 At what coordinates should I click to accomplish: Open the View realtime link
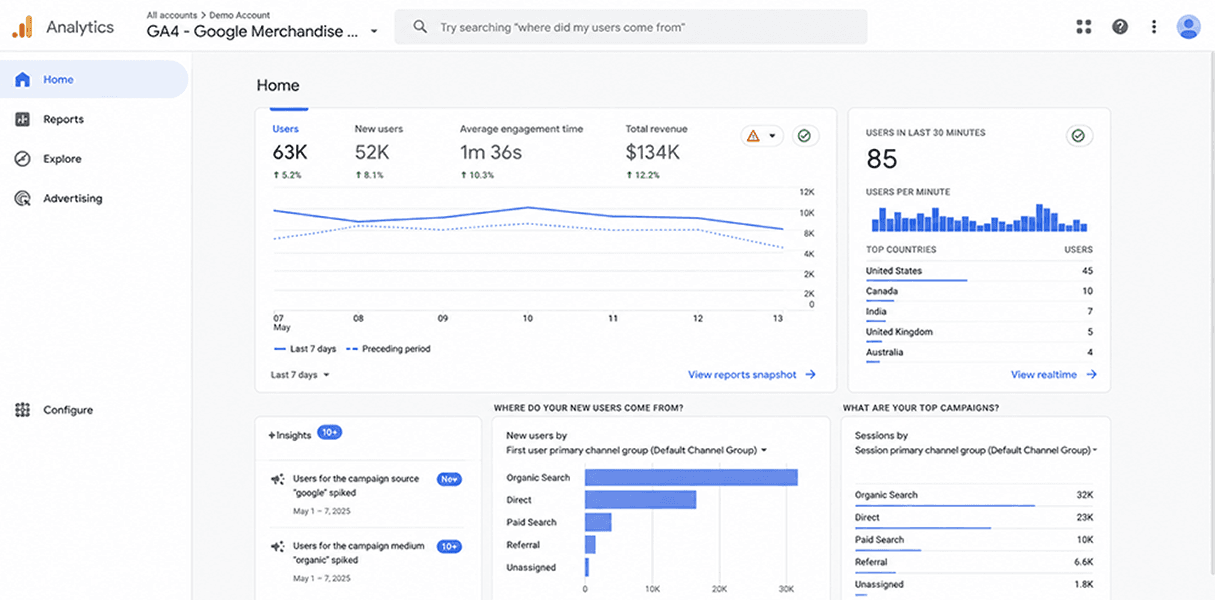point(1054,375)
